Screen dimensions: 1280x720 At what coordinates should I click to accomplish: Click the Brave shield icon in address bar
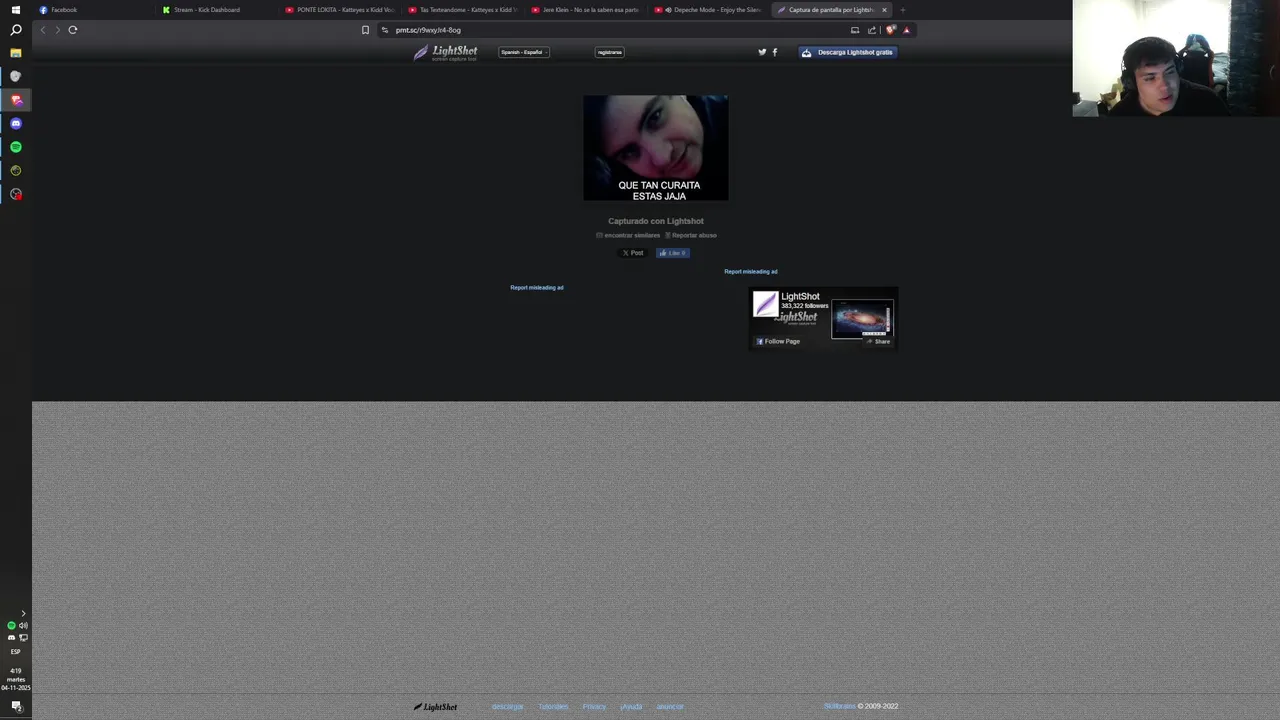pyautogui.click(x=890, y=30)
